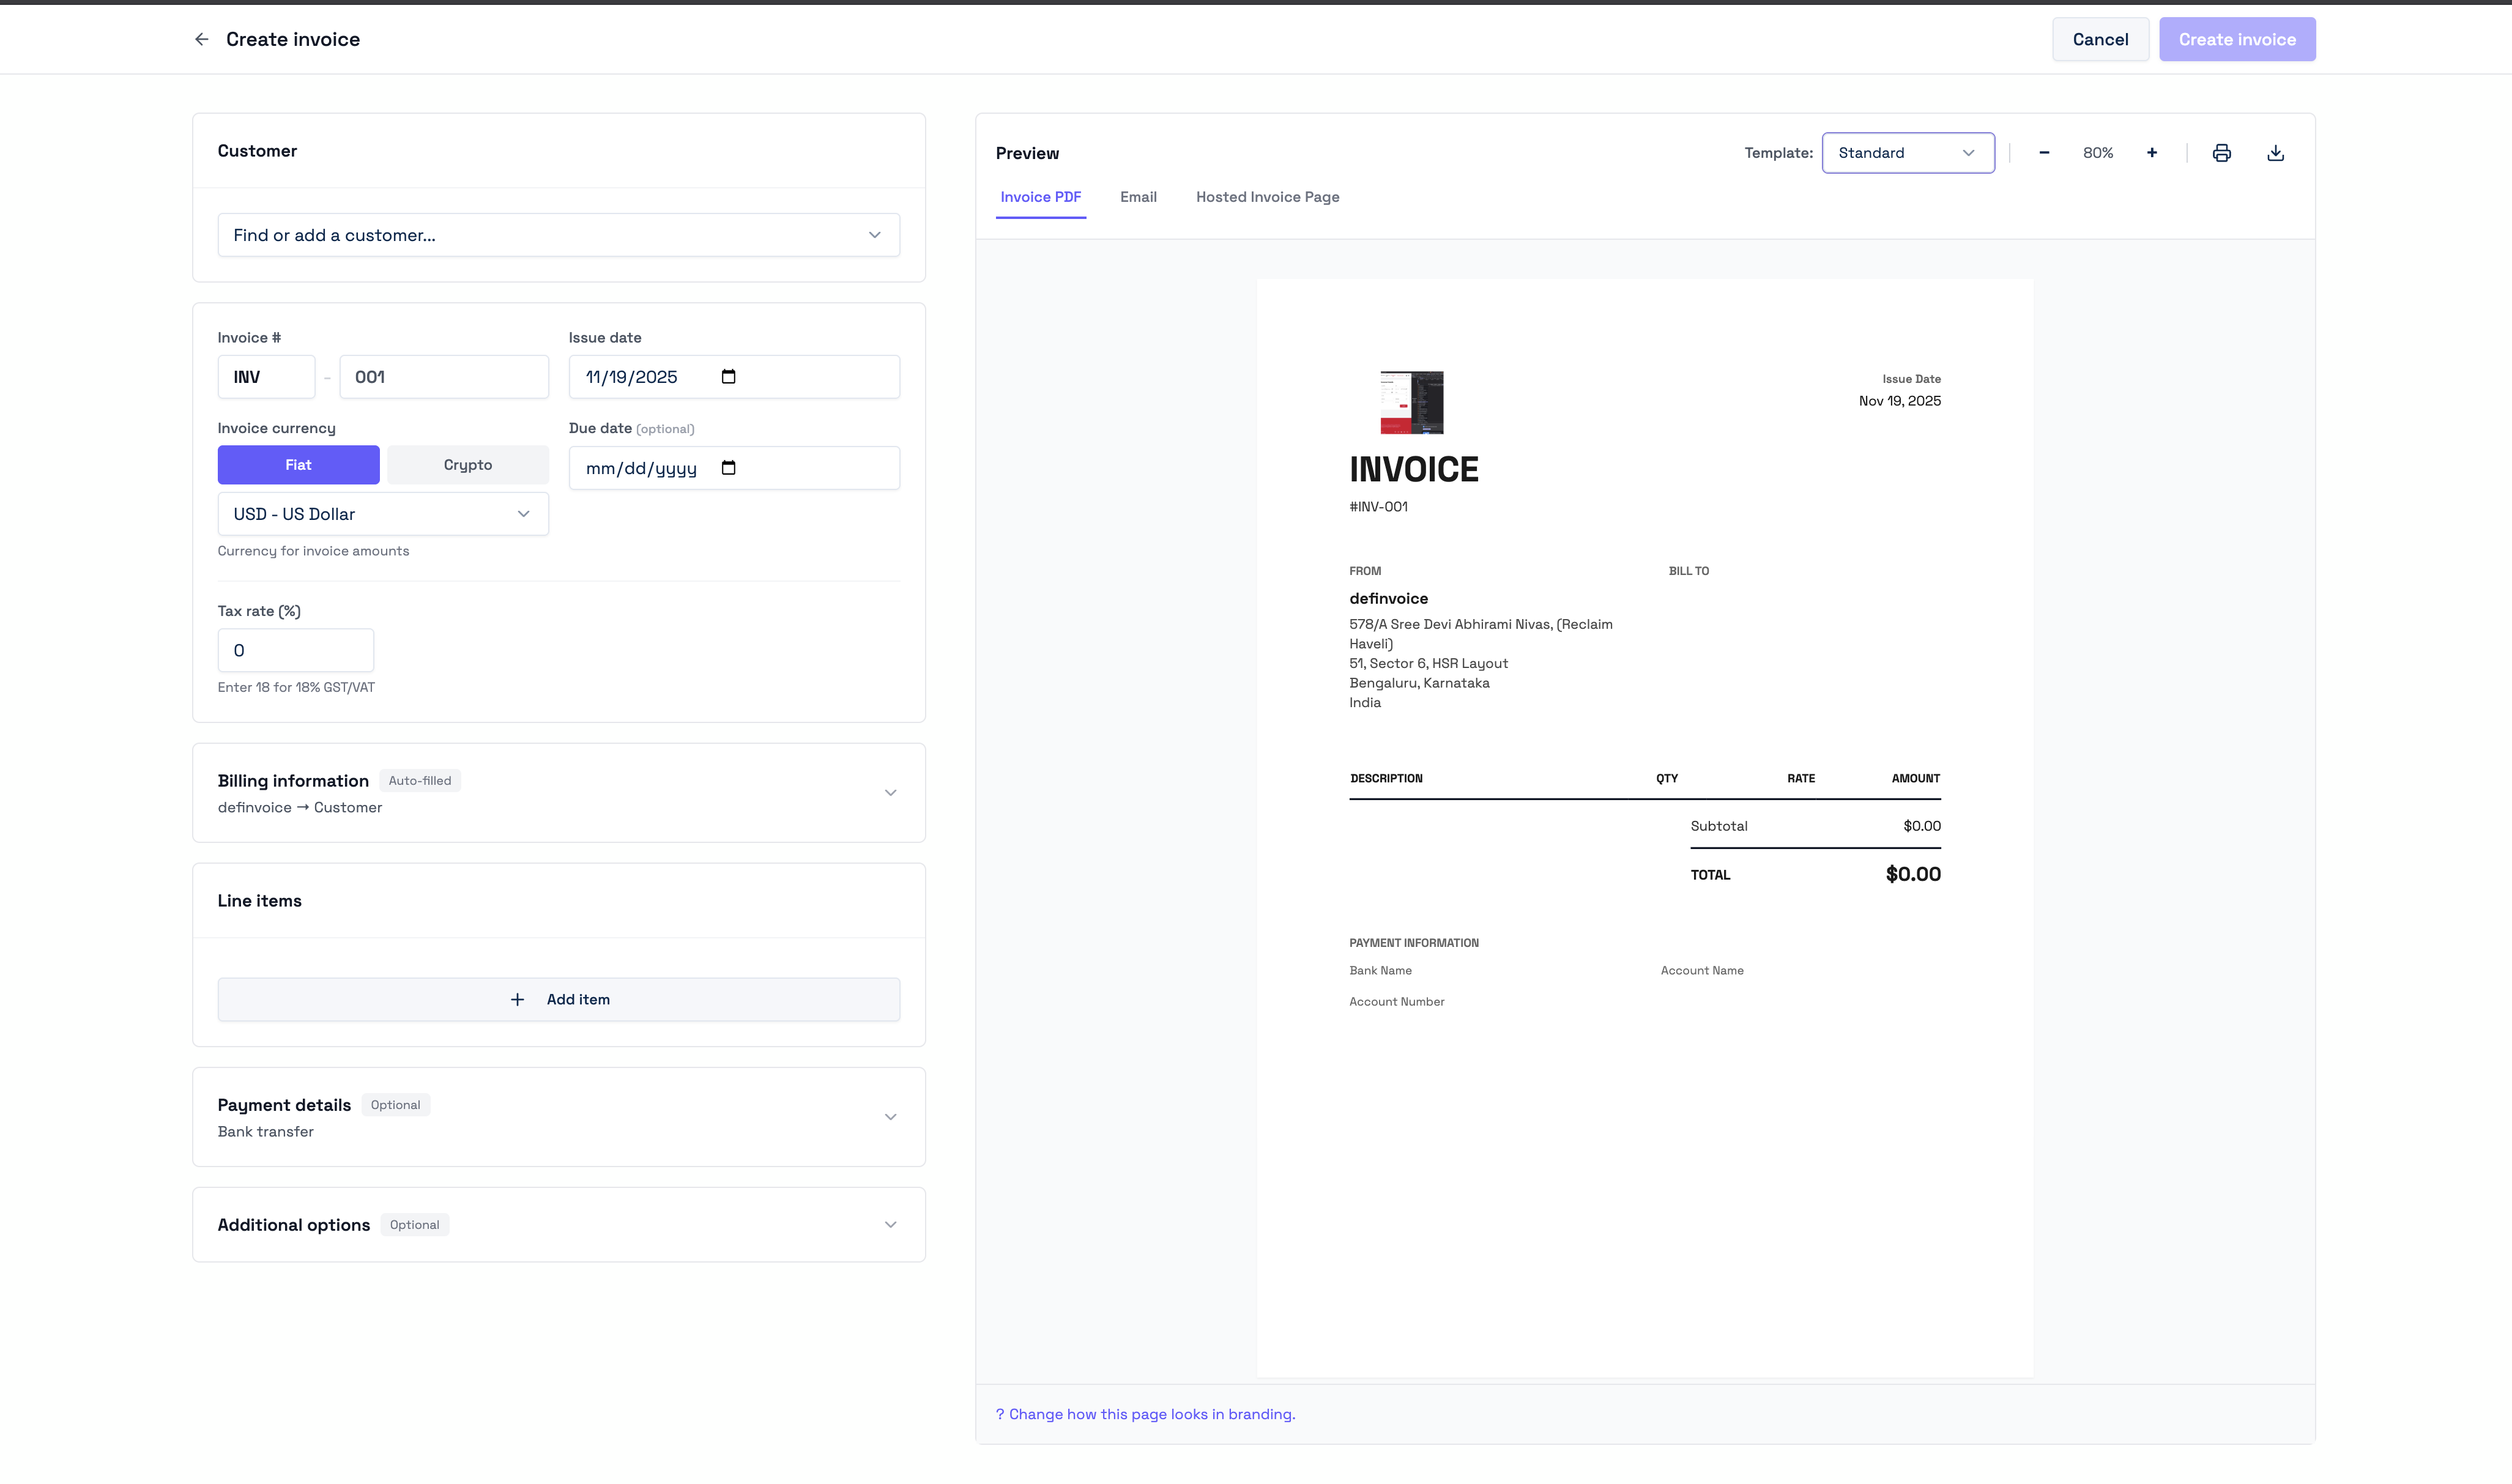Select the Invoice PDF tab
2512x1484 pixels.
click(x=1041, y=196)
